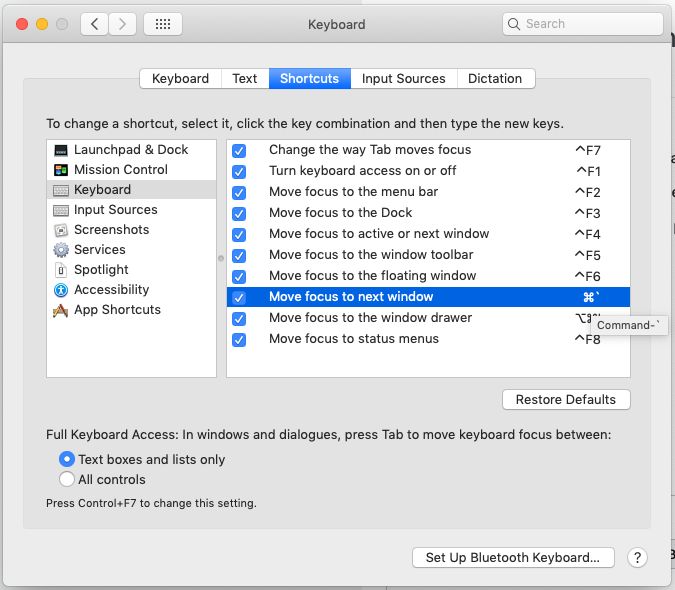Select Launchpad & Dock in the category list
Screen dimensions: 675x590
tap(131, 150)
